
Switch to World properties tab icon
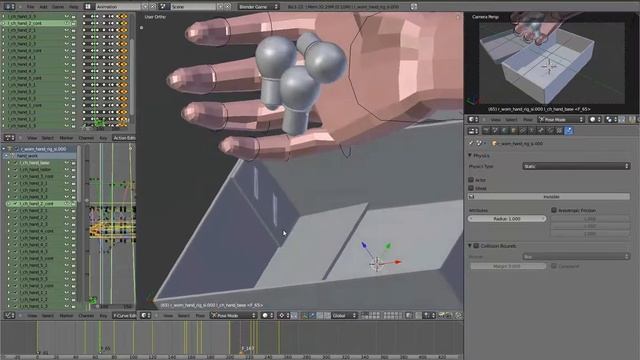tap(504, 131)
